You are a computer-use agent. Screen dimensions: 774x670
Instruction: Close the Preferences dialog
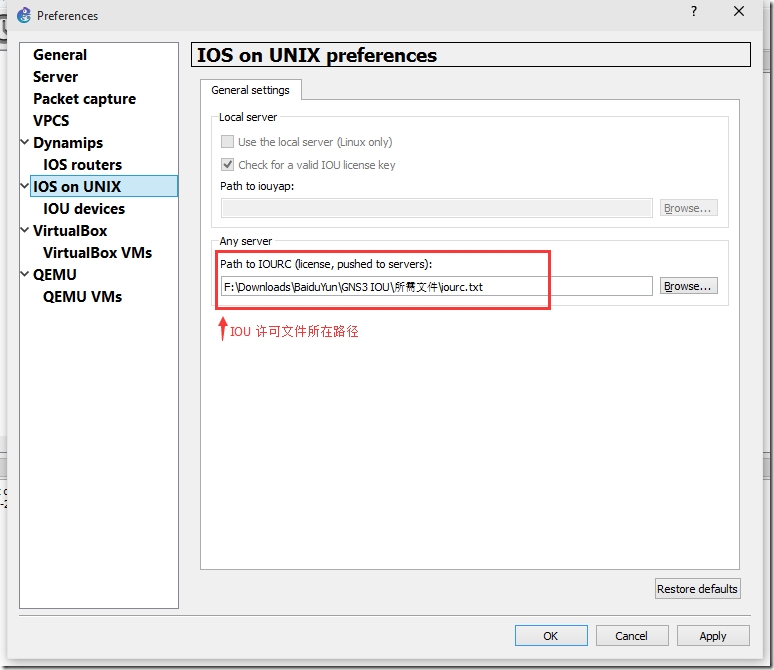pos(739,11)
